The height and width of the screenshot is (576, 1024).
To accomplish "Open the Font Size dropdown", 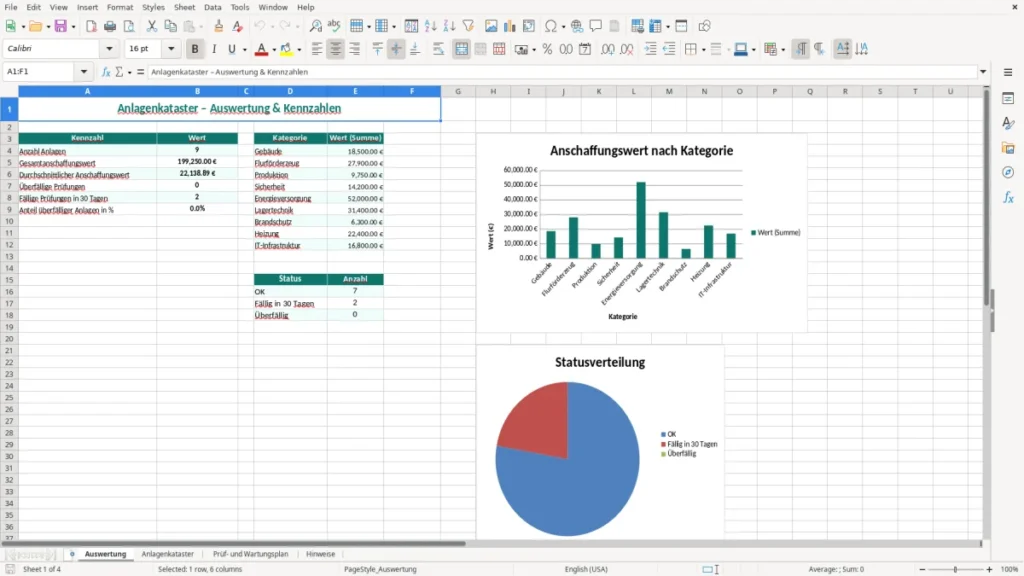I will [171, 48].
